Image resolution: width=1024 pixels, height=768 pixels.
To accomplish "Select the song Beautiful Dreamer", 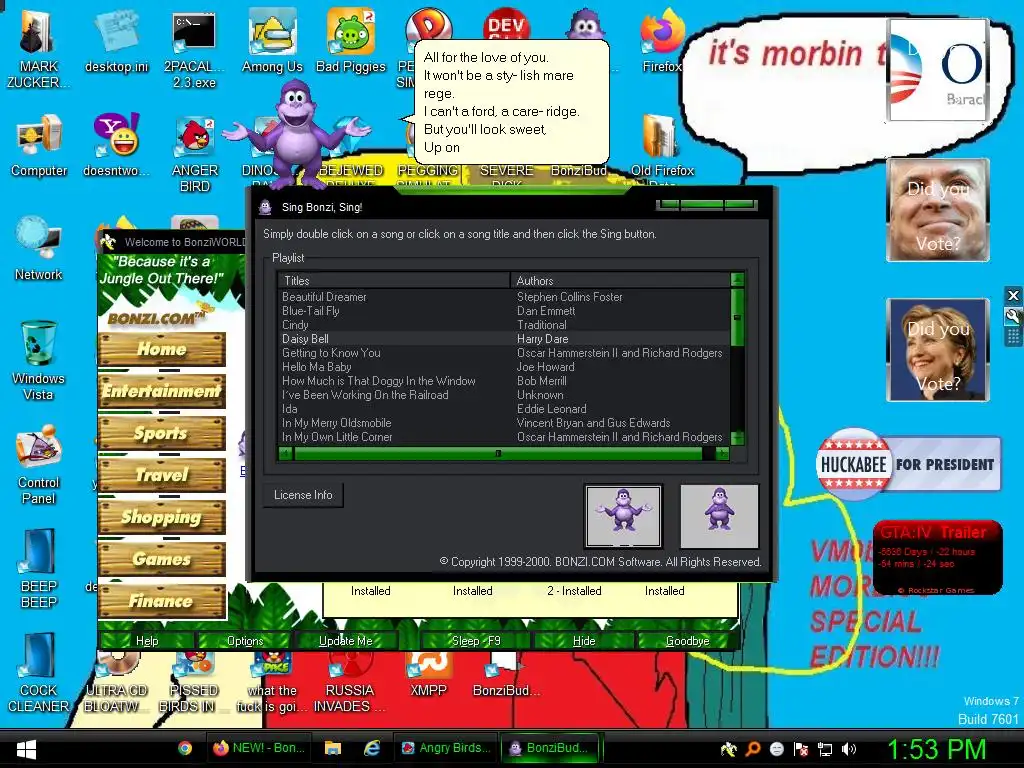I will click(x=504, y=296).
